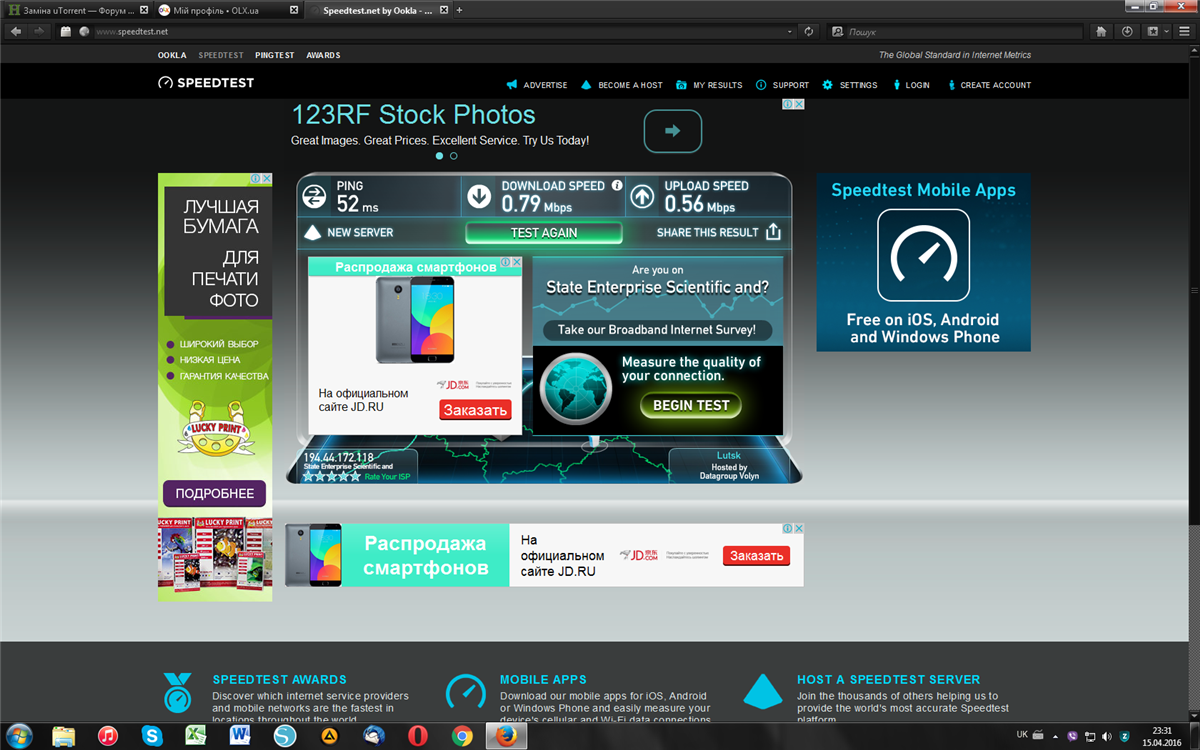Screen dimensions: 1200x750
Task: Open the SPEEDTEST AWARDS heading link
Action: coord(279,680)
